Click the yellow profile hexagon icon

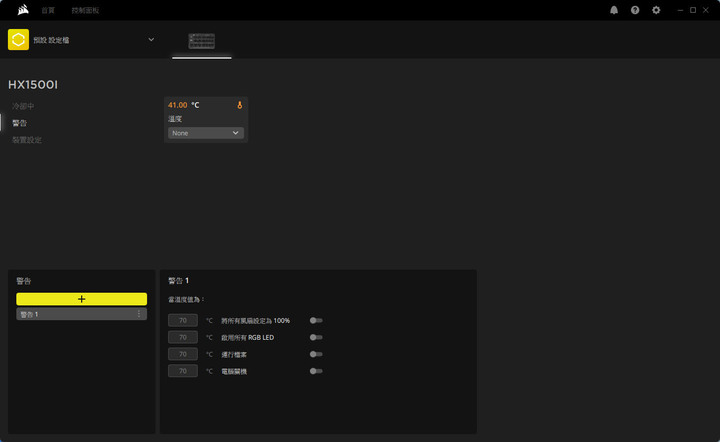point(18,39)
